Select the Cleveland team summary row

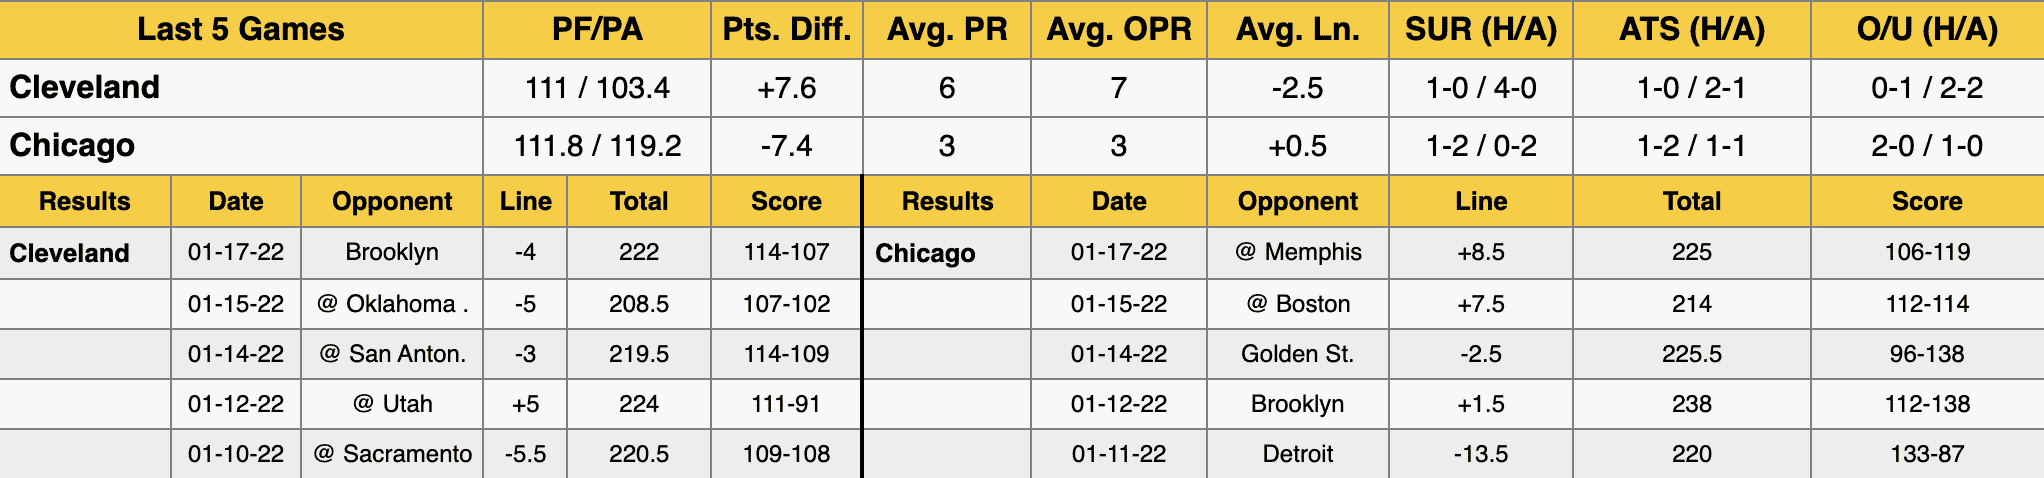click(1022, 88)
